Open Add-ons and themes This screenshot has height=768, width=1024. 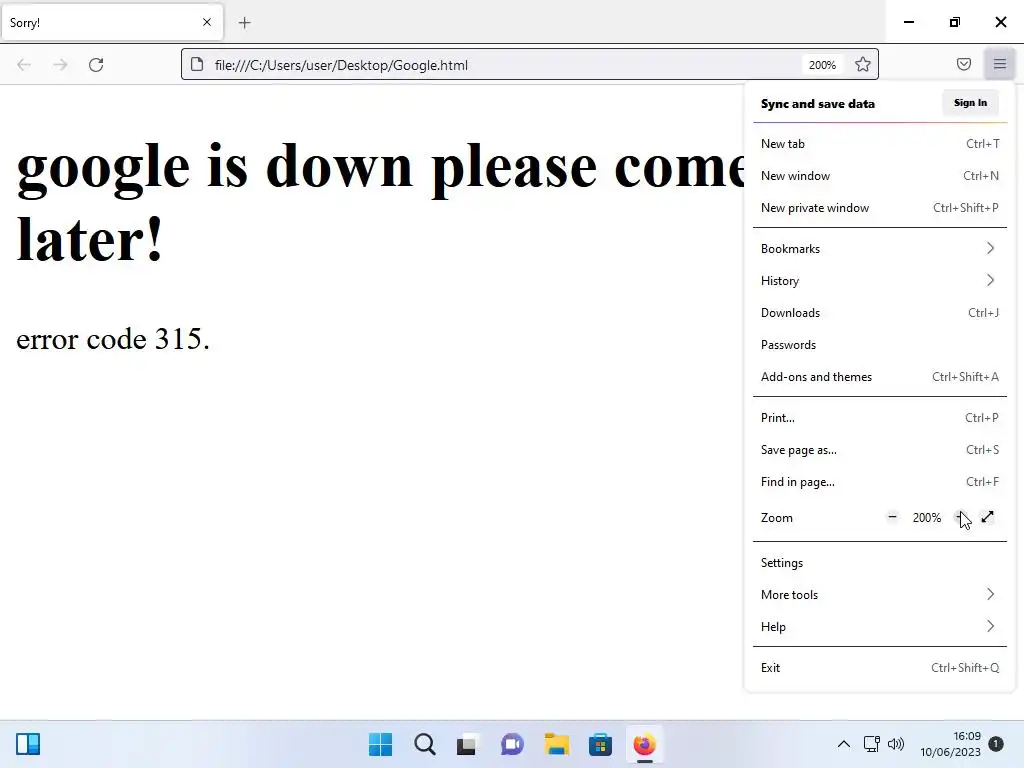click(x=880, y=377)
